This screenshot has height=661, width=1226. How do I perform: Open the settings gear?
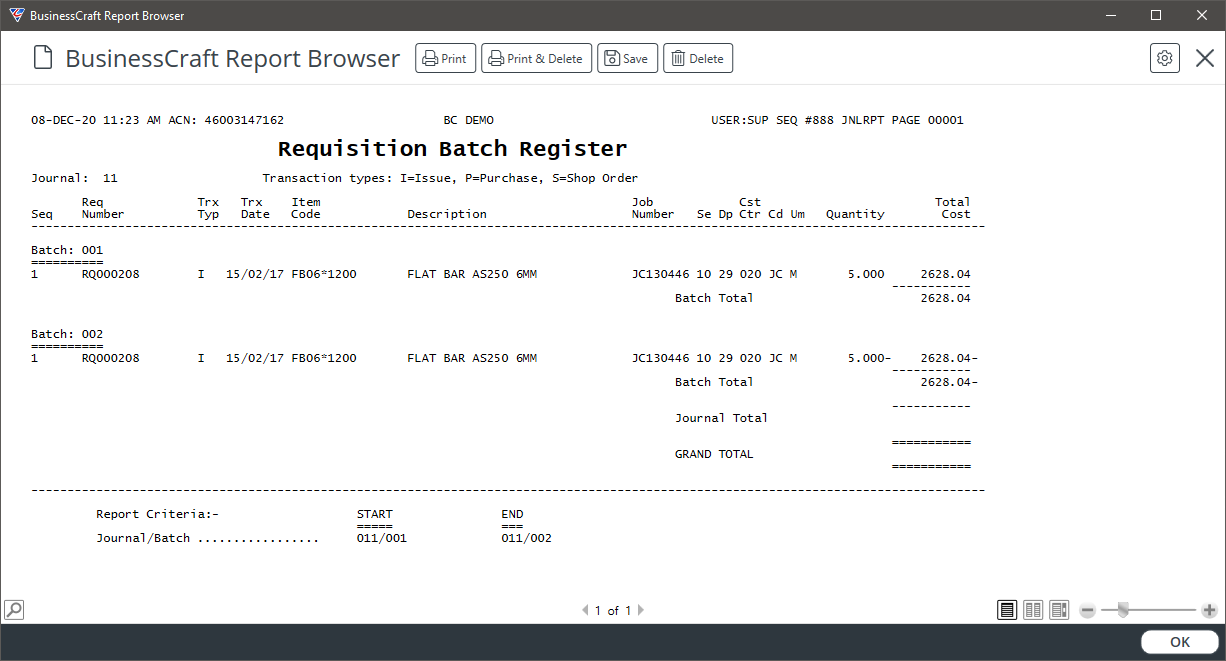point(1165,58)
